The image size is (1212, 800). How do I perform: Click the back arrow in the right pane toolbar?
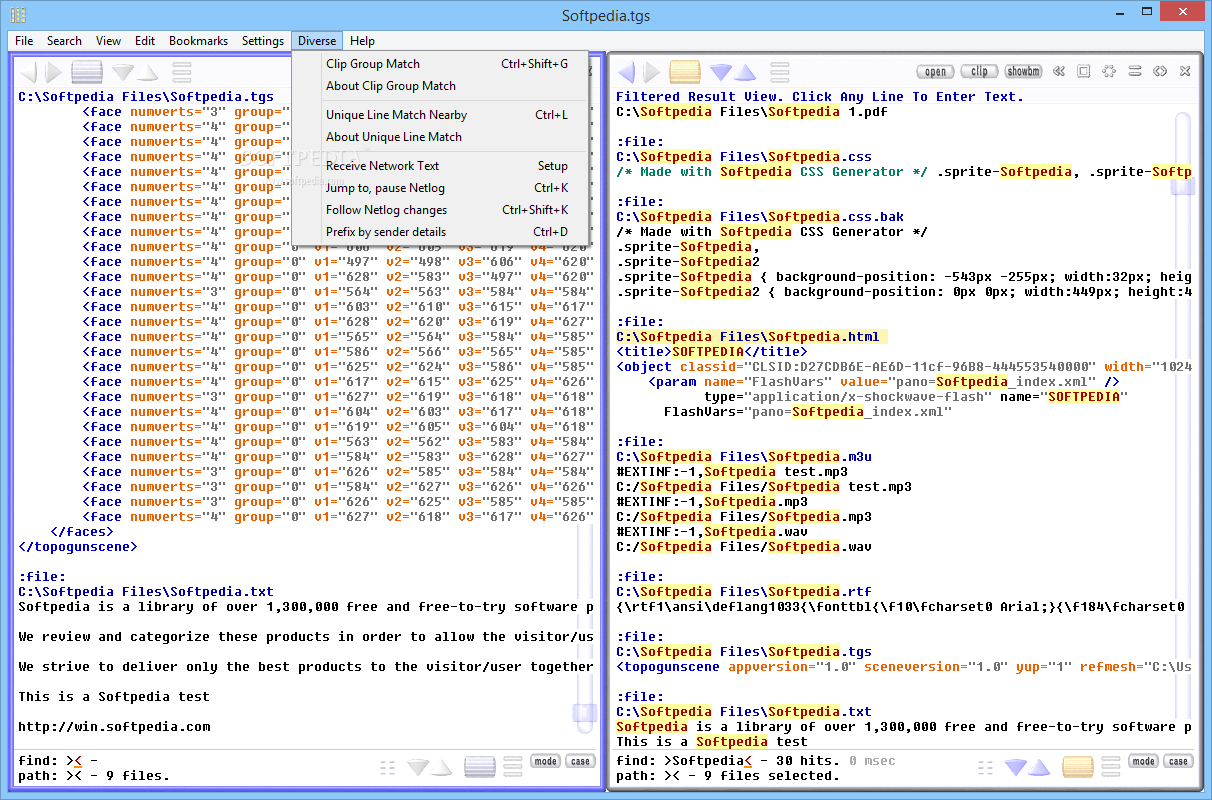(627, 72)
